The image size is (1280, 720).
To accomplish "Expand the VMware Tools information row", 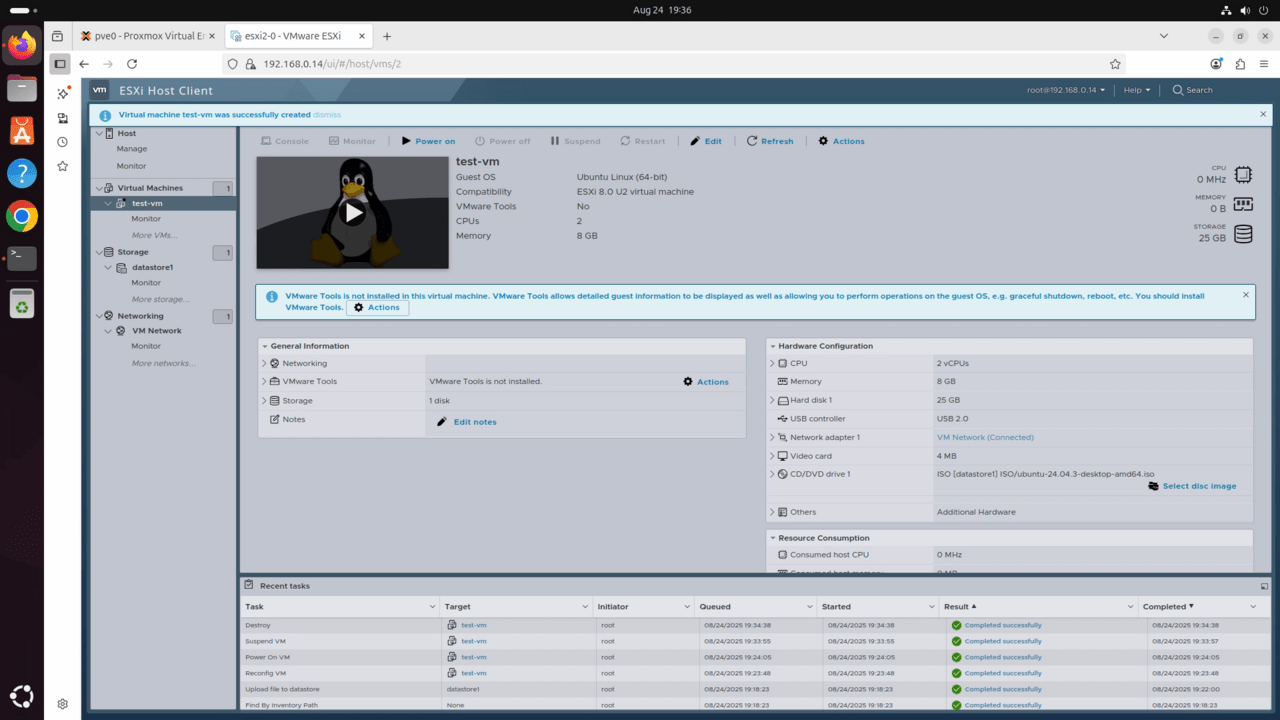I will tap(264, 381).
